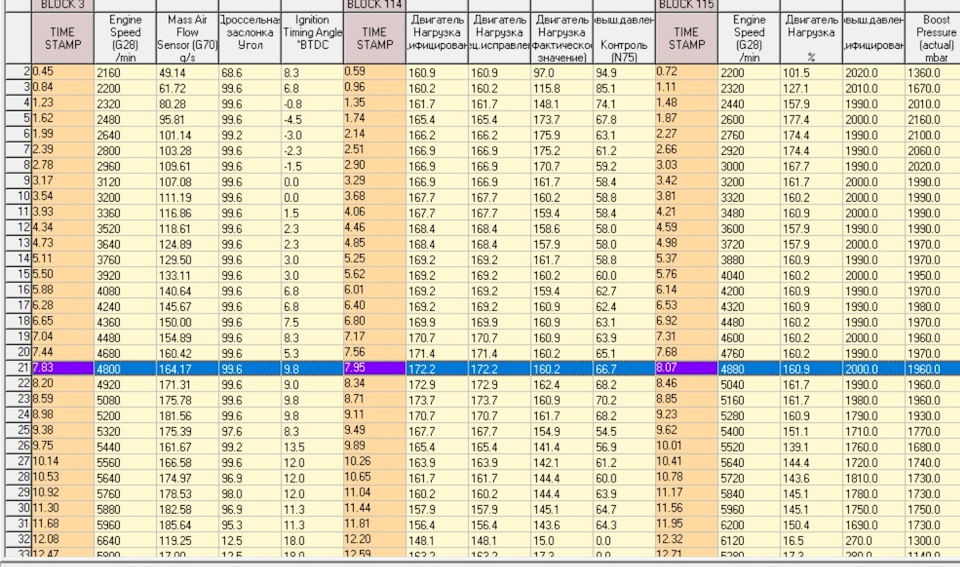Select the N75 control value 70.2
The height and width of the screenshot is (567, 960).
point(623,400)
